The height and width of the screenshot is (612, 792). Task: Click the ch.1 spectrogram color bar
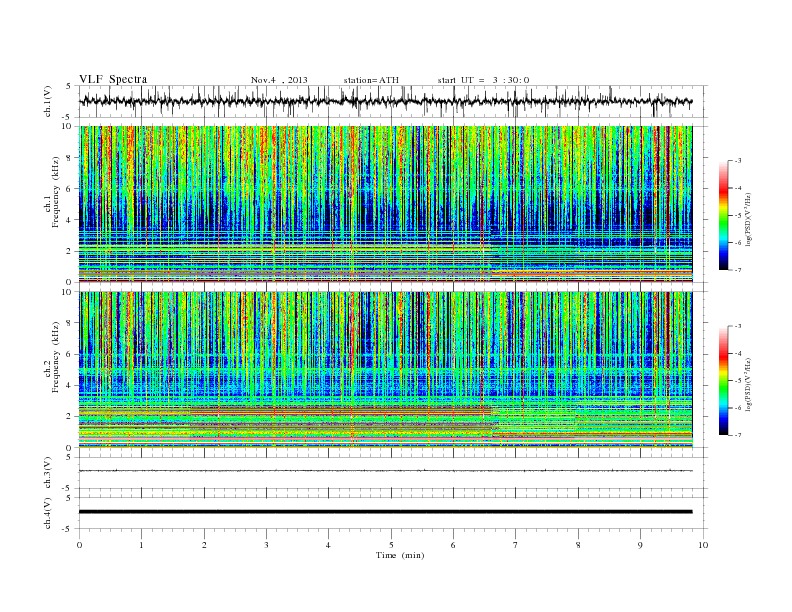(723, 216)
